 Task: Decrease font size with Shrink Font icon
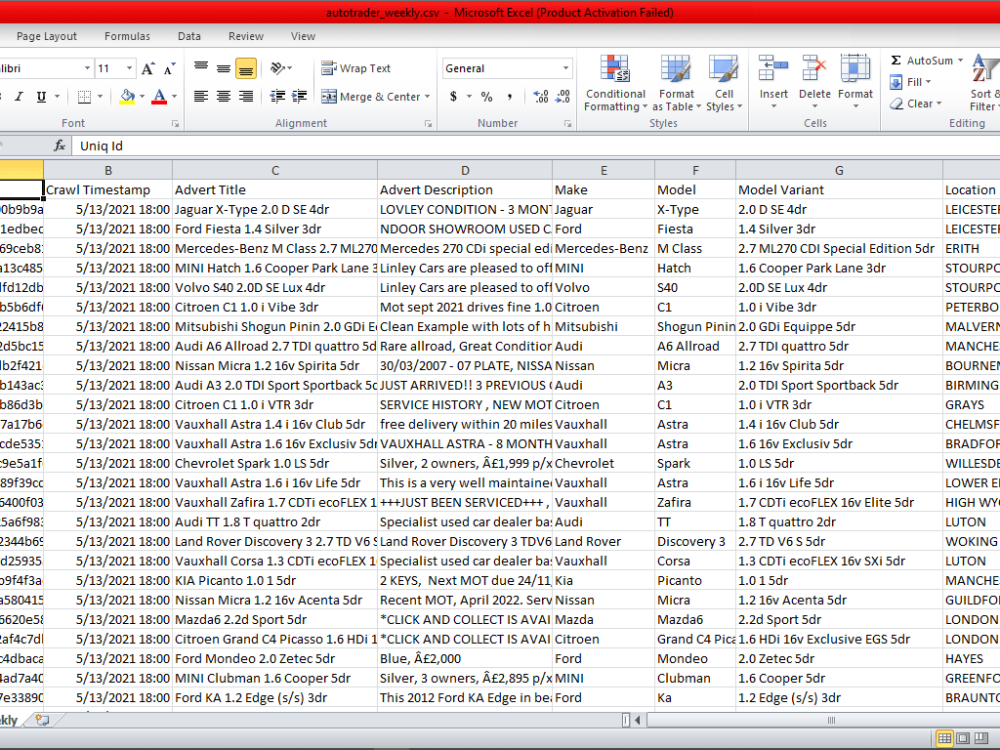coord(169,68)
